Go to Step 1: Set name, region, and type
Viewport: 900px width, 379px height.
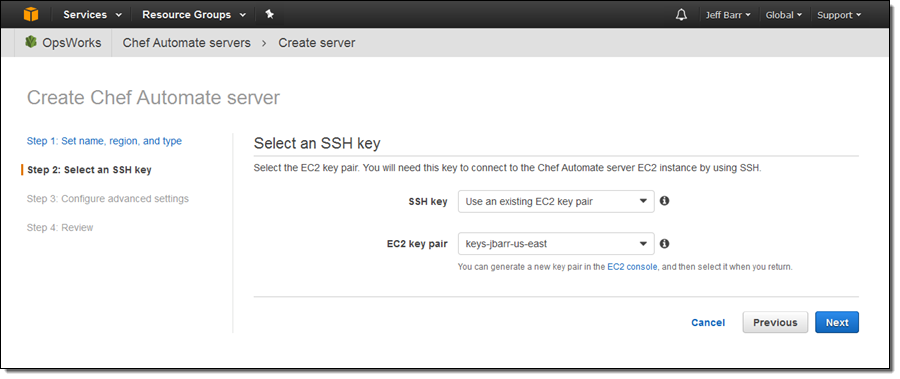tap(104, 141)
